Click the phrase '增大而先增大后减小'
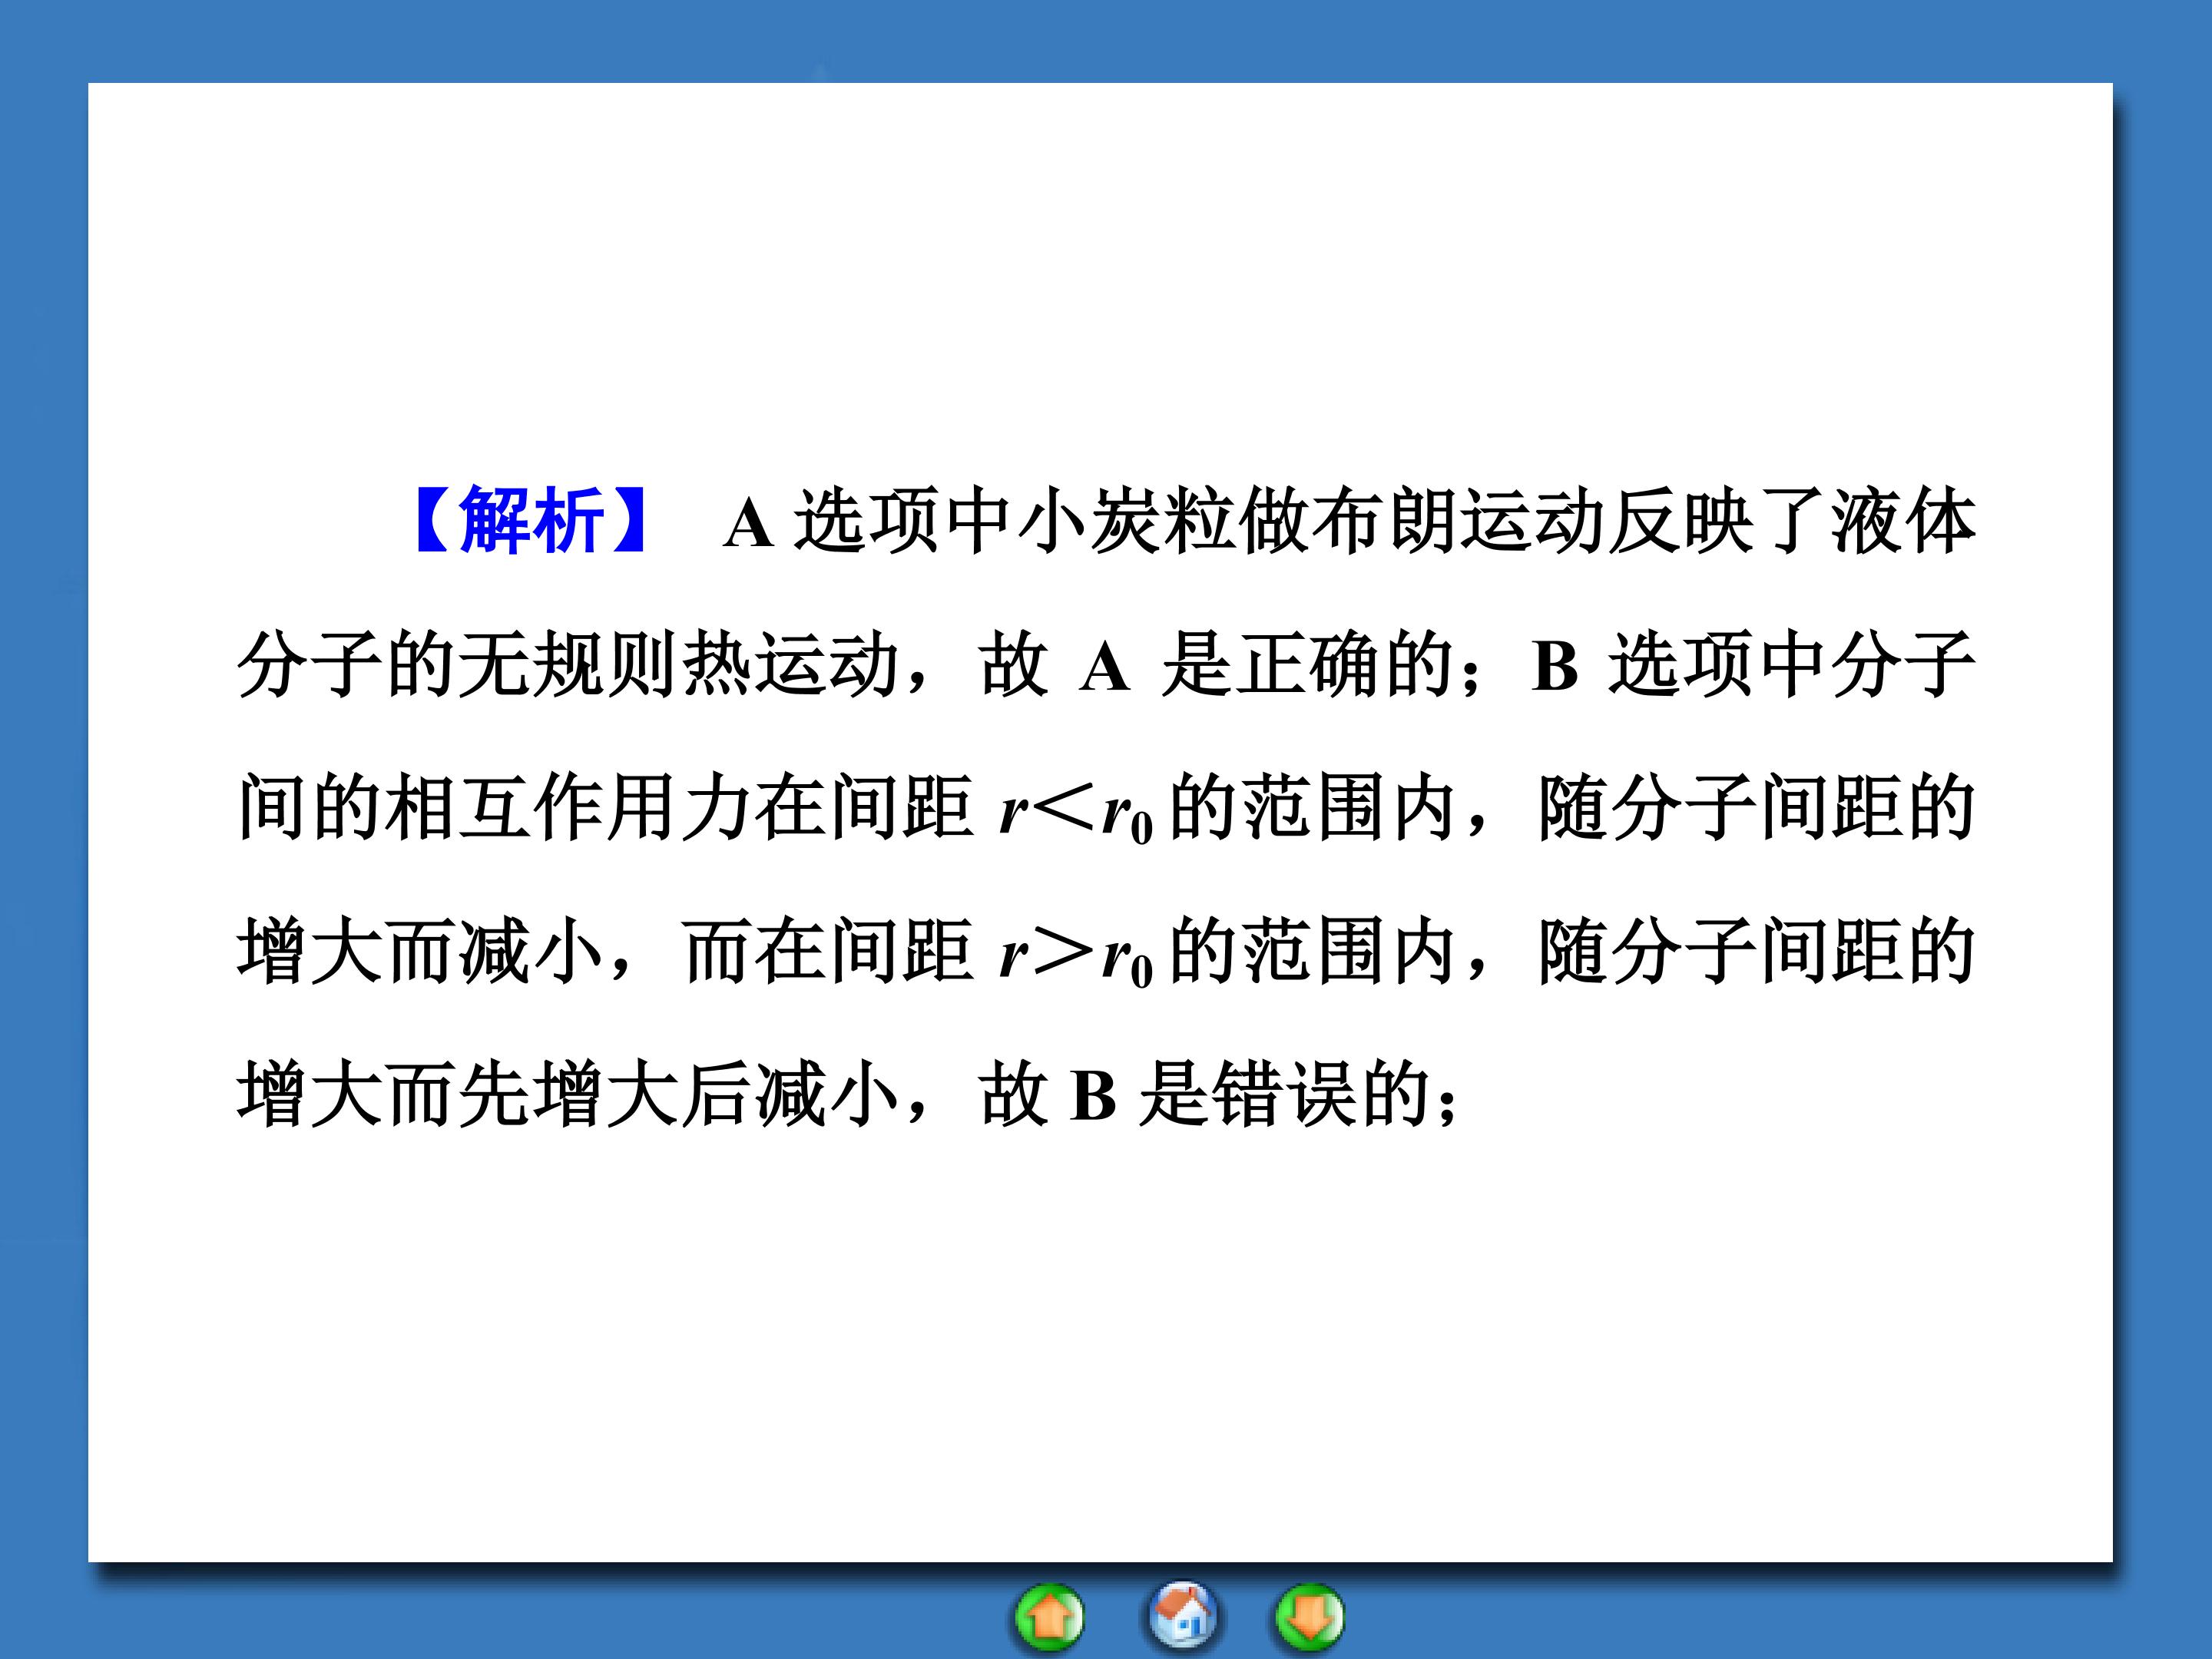This screenshot has width=2212, height=1659. pos(569,1094)
